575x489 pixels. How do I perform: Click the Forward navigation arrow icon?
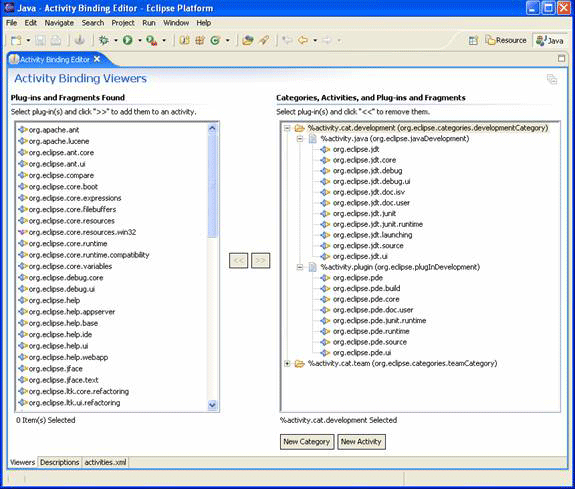tap(327, 40)
